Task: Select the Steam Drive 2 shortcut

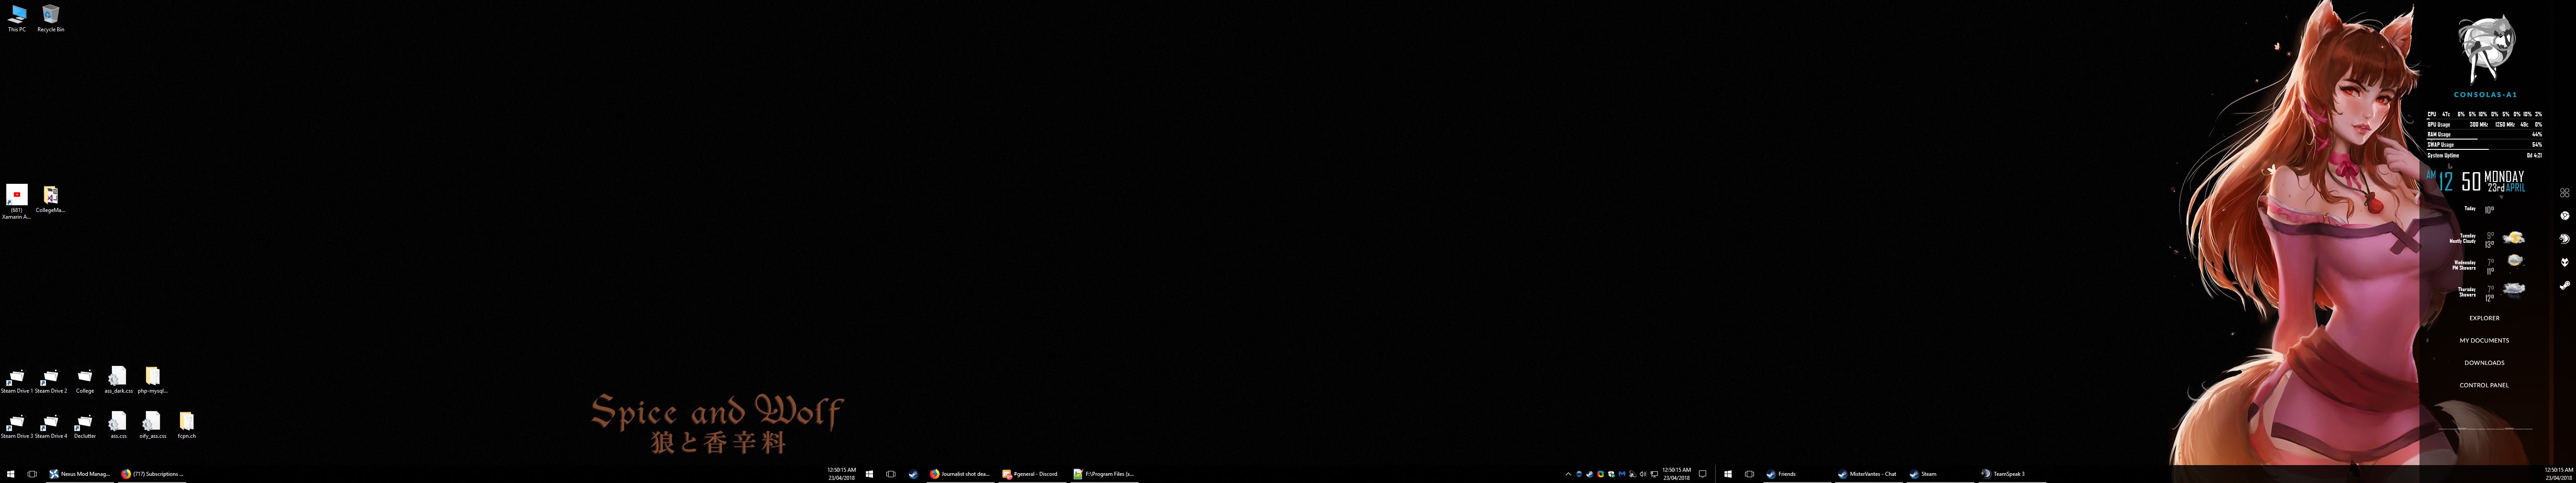Action: [51, 381]
